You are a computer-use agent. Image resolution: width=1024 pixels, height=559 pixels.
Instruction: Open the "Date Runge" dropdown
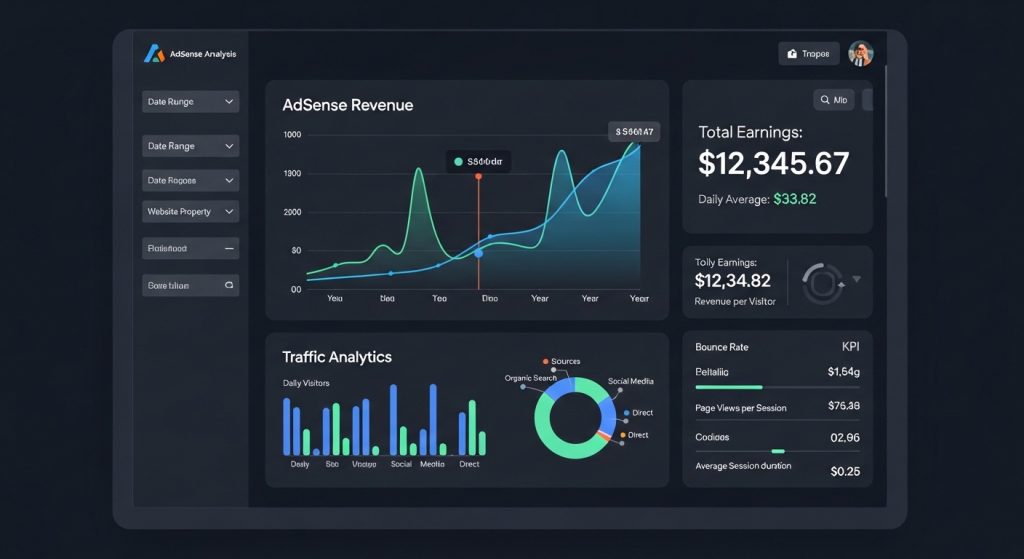click(x=190, y=102)
